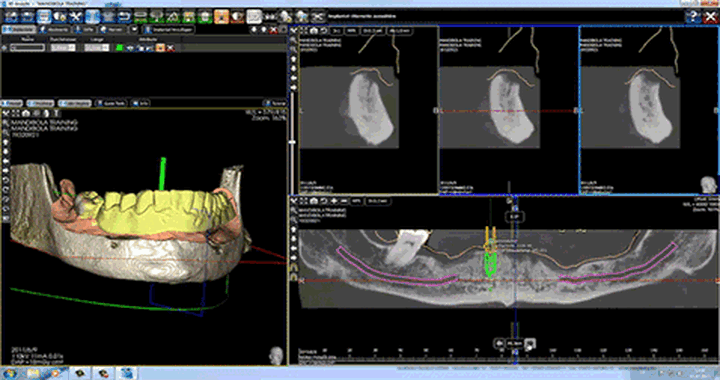Toggle the orange attribute icon in implant row
Image resolution: width=720 pixels, height=380 pixels.
coord(160,47)
